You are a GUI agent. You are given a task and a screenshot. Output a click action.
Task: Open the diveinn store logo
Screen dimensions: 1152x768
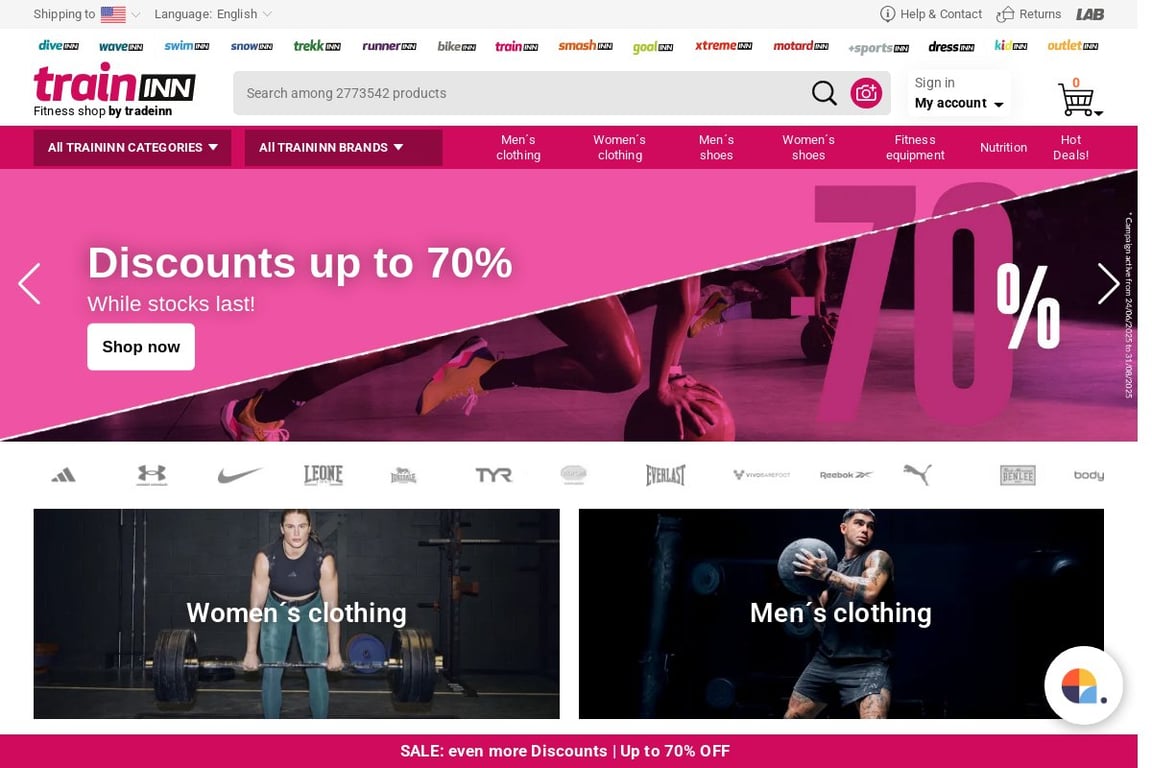coord(58,46)
